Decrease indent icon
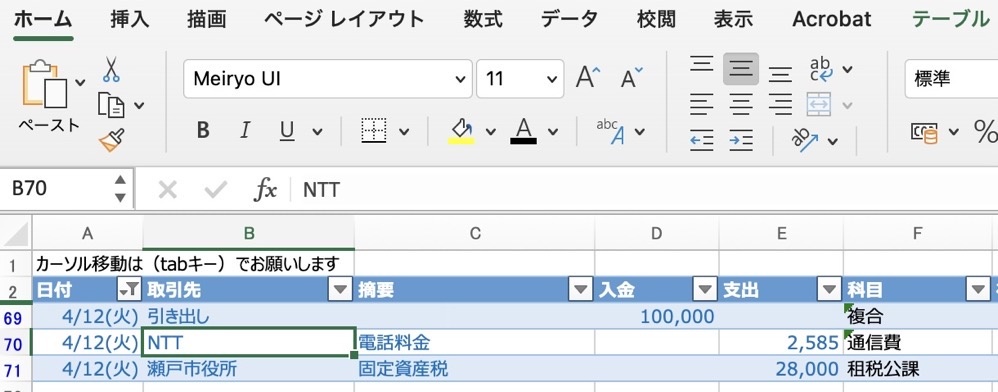998x392 pixels. [x=702, y=140]
